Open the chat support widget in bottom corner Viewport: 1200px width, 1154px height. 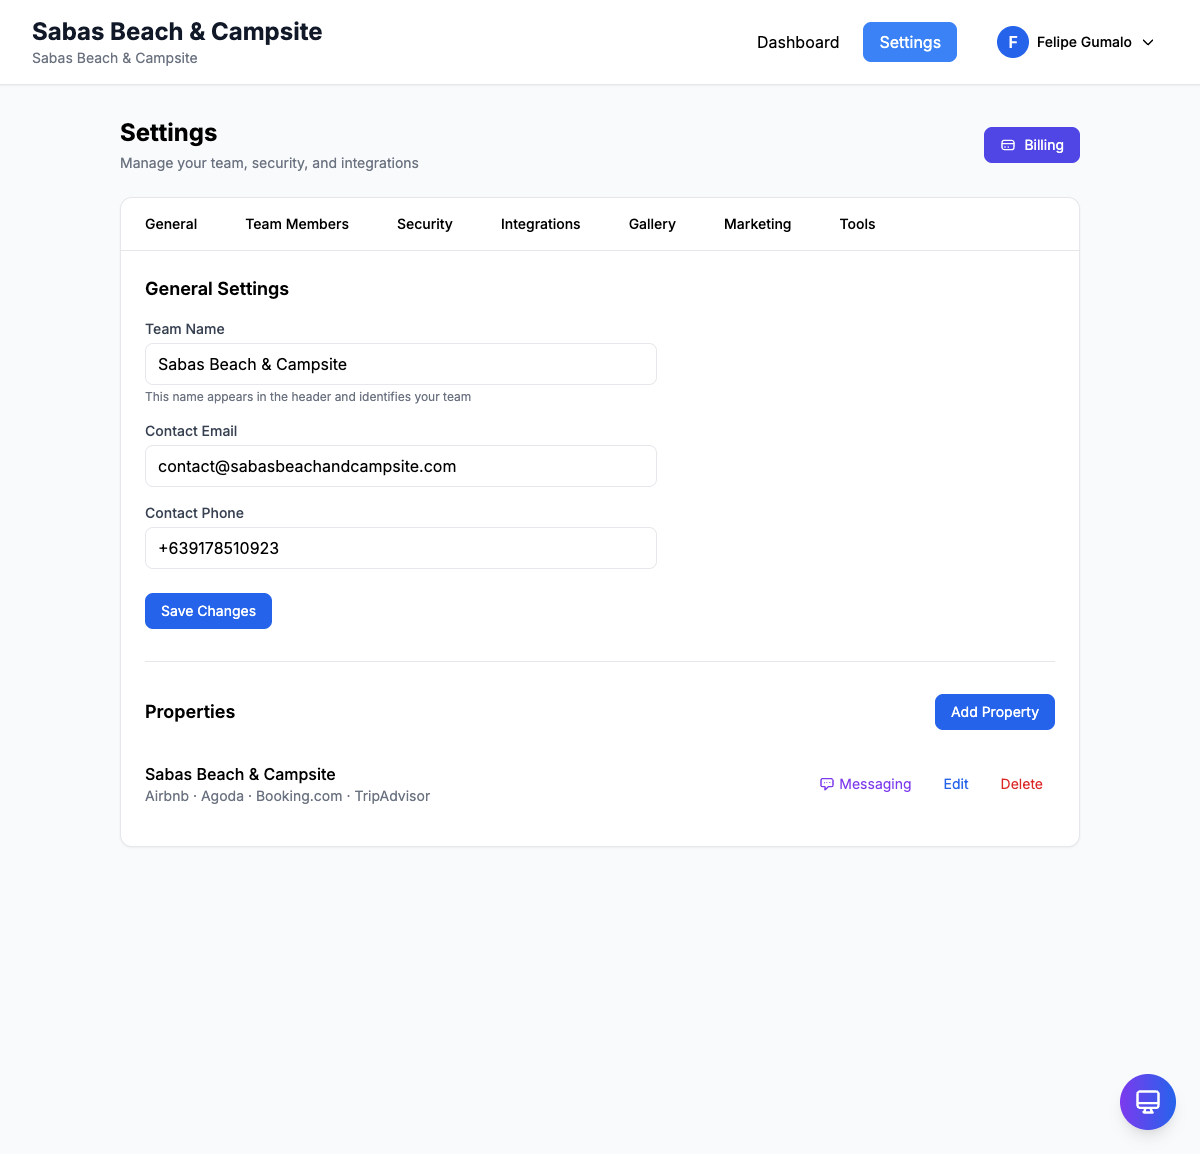[1147, 1101]
